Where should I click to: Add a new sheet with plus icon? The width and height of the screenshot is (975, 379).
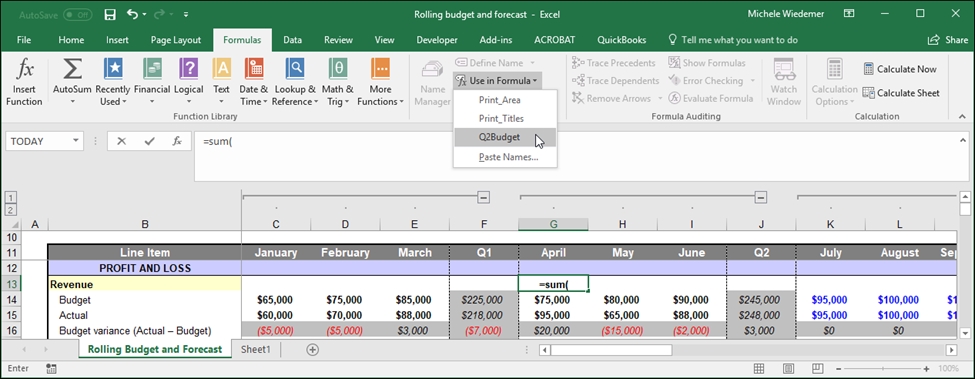pos(313,350)
